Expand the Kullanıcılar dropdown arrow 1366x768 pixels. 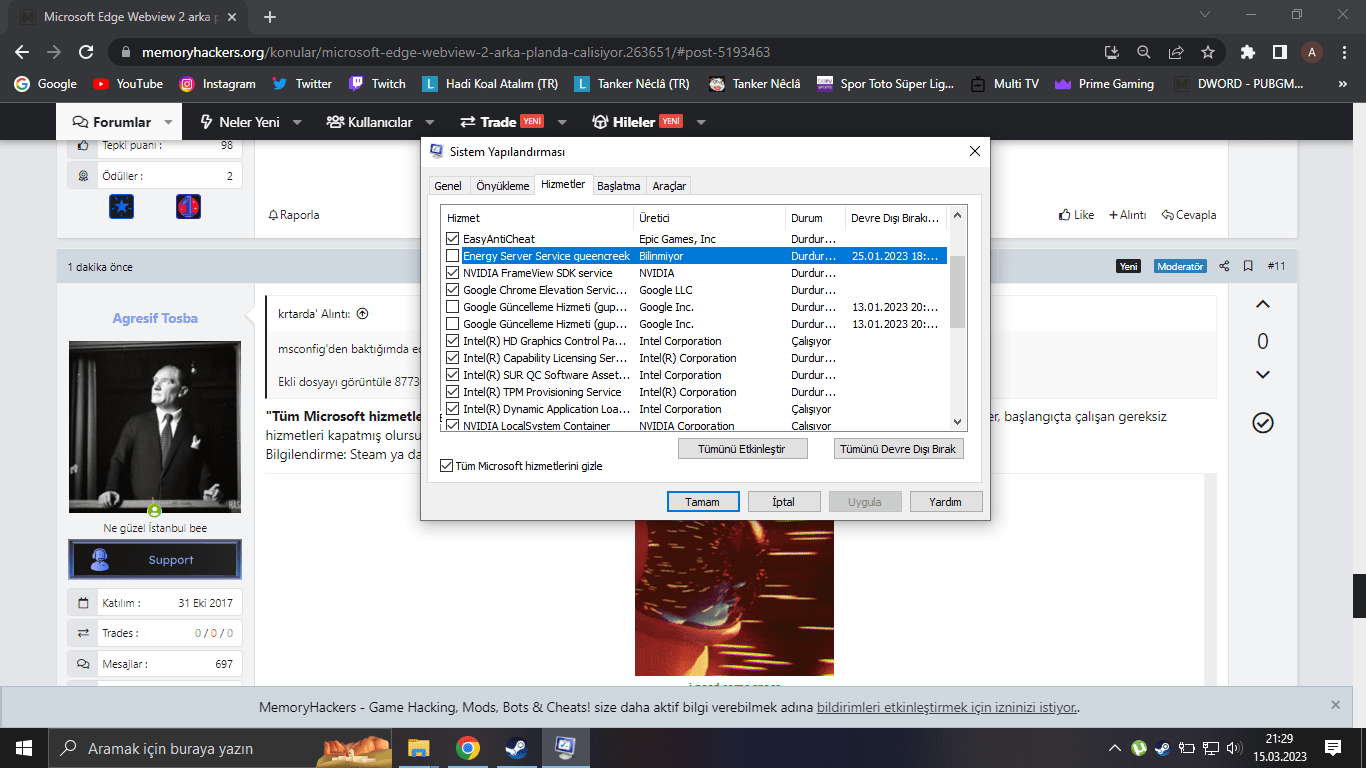[430, 122]
